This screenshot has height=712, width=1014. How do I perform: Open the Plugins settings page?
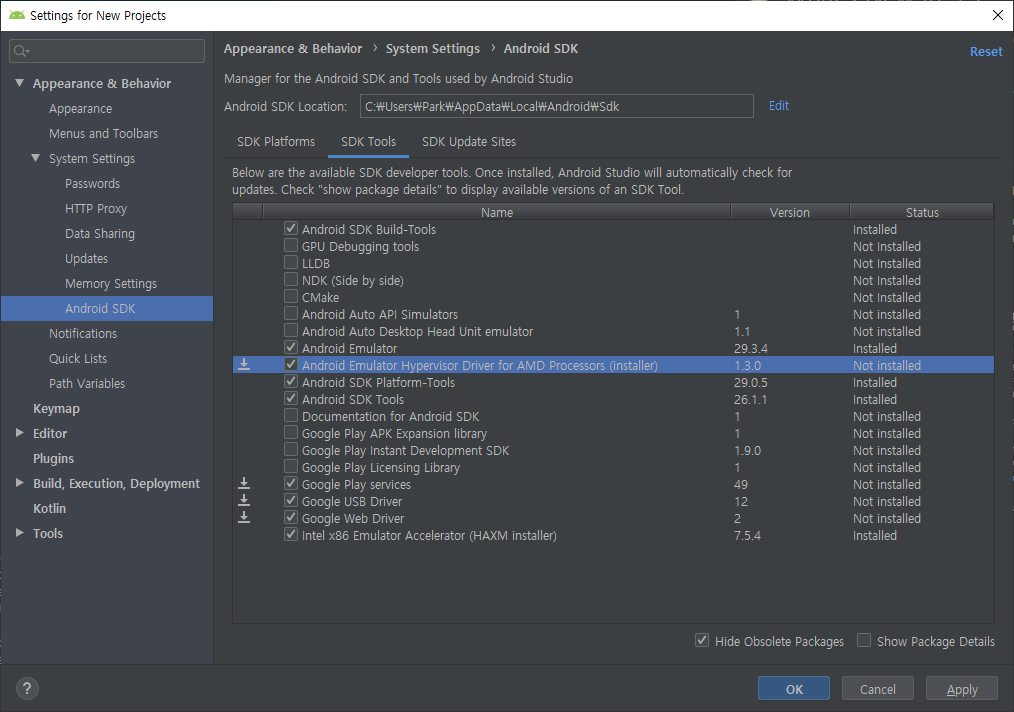[54, 458]
